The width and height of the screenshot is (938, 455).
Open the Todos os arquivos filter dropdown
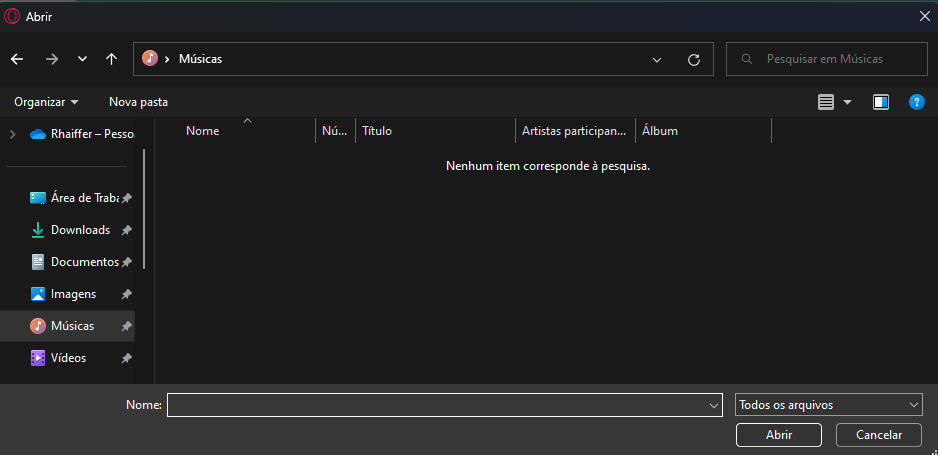pos(828,405)
